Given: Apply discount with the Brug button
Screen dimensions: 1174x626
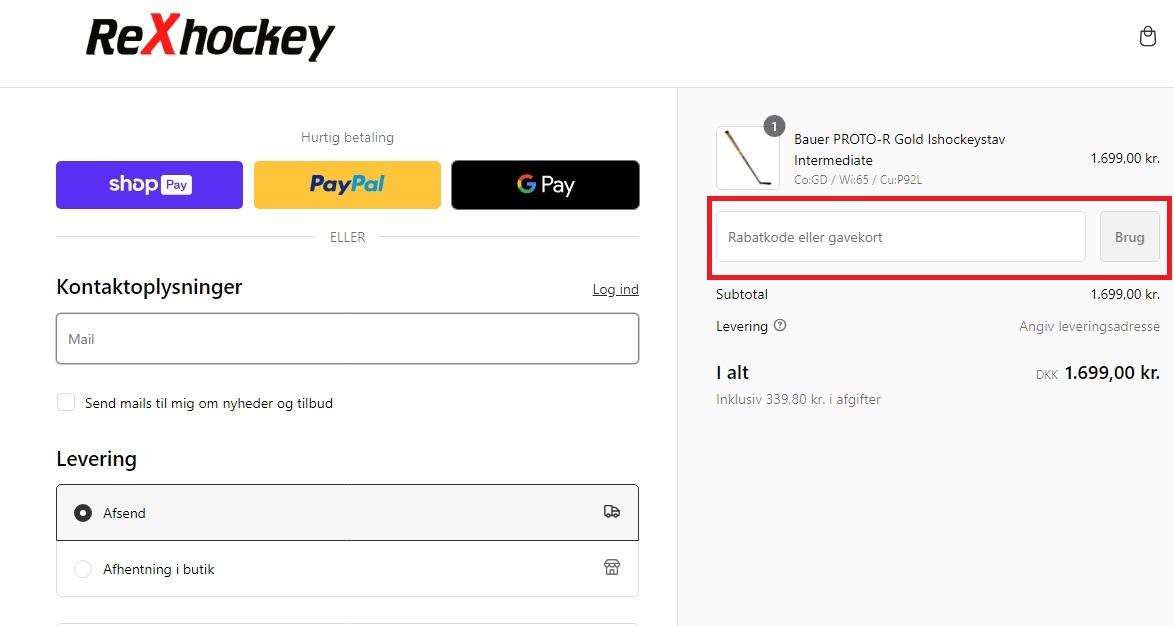Looking at the screenshot, I should pyautogui.click(x=1130, y=237).
